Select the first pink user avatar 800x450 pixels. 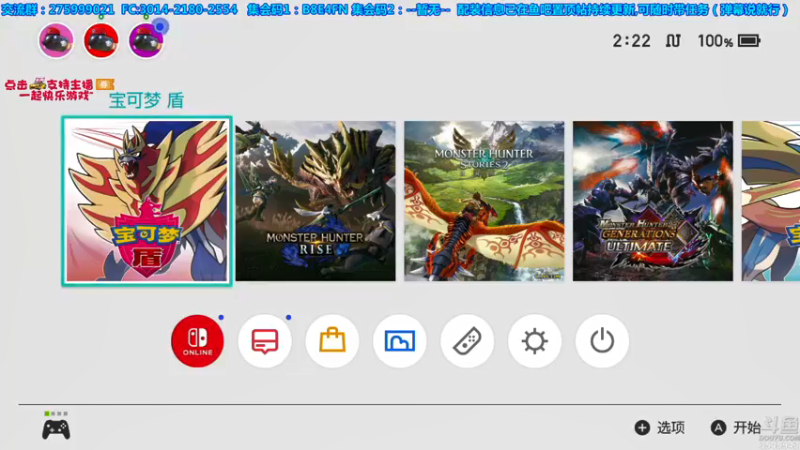coord(56,40)
